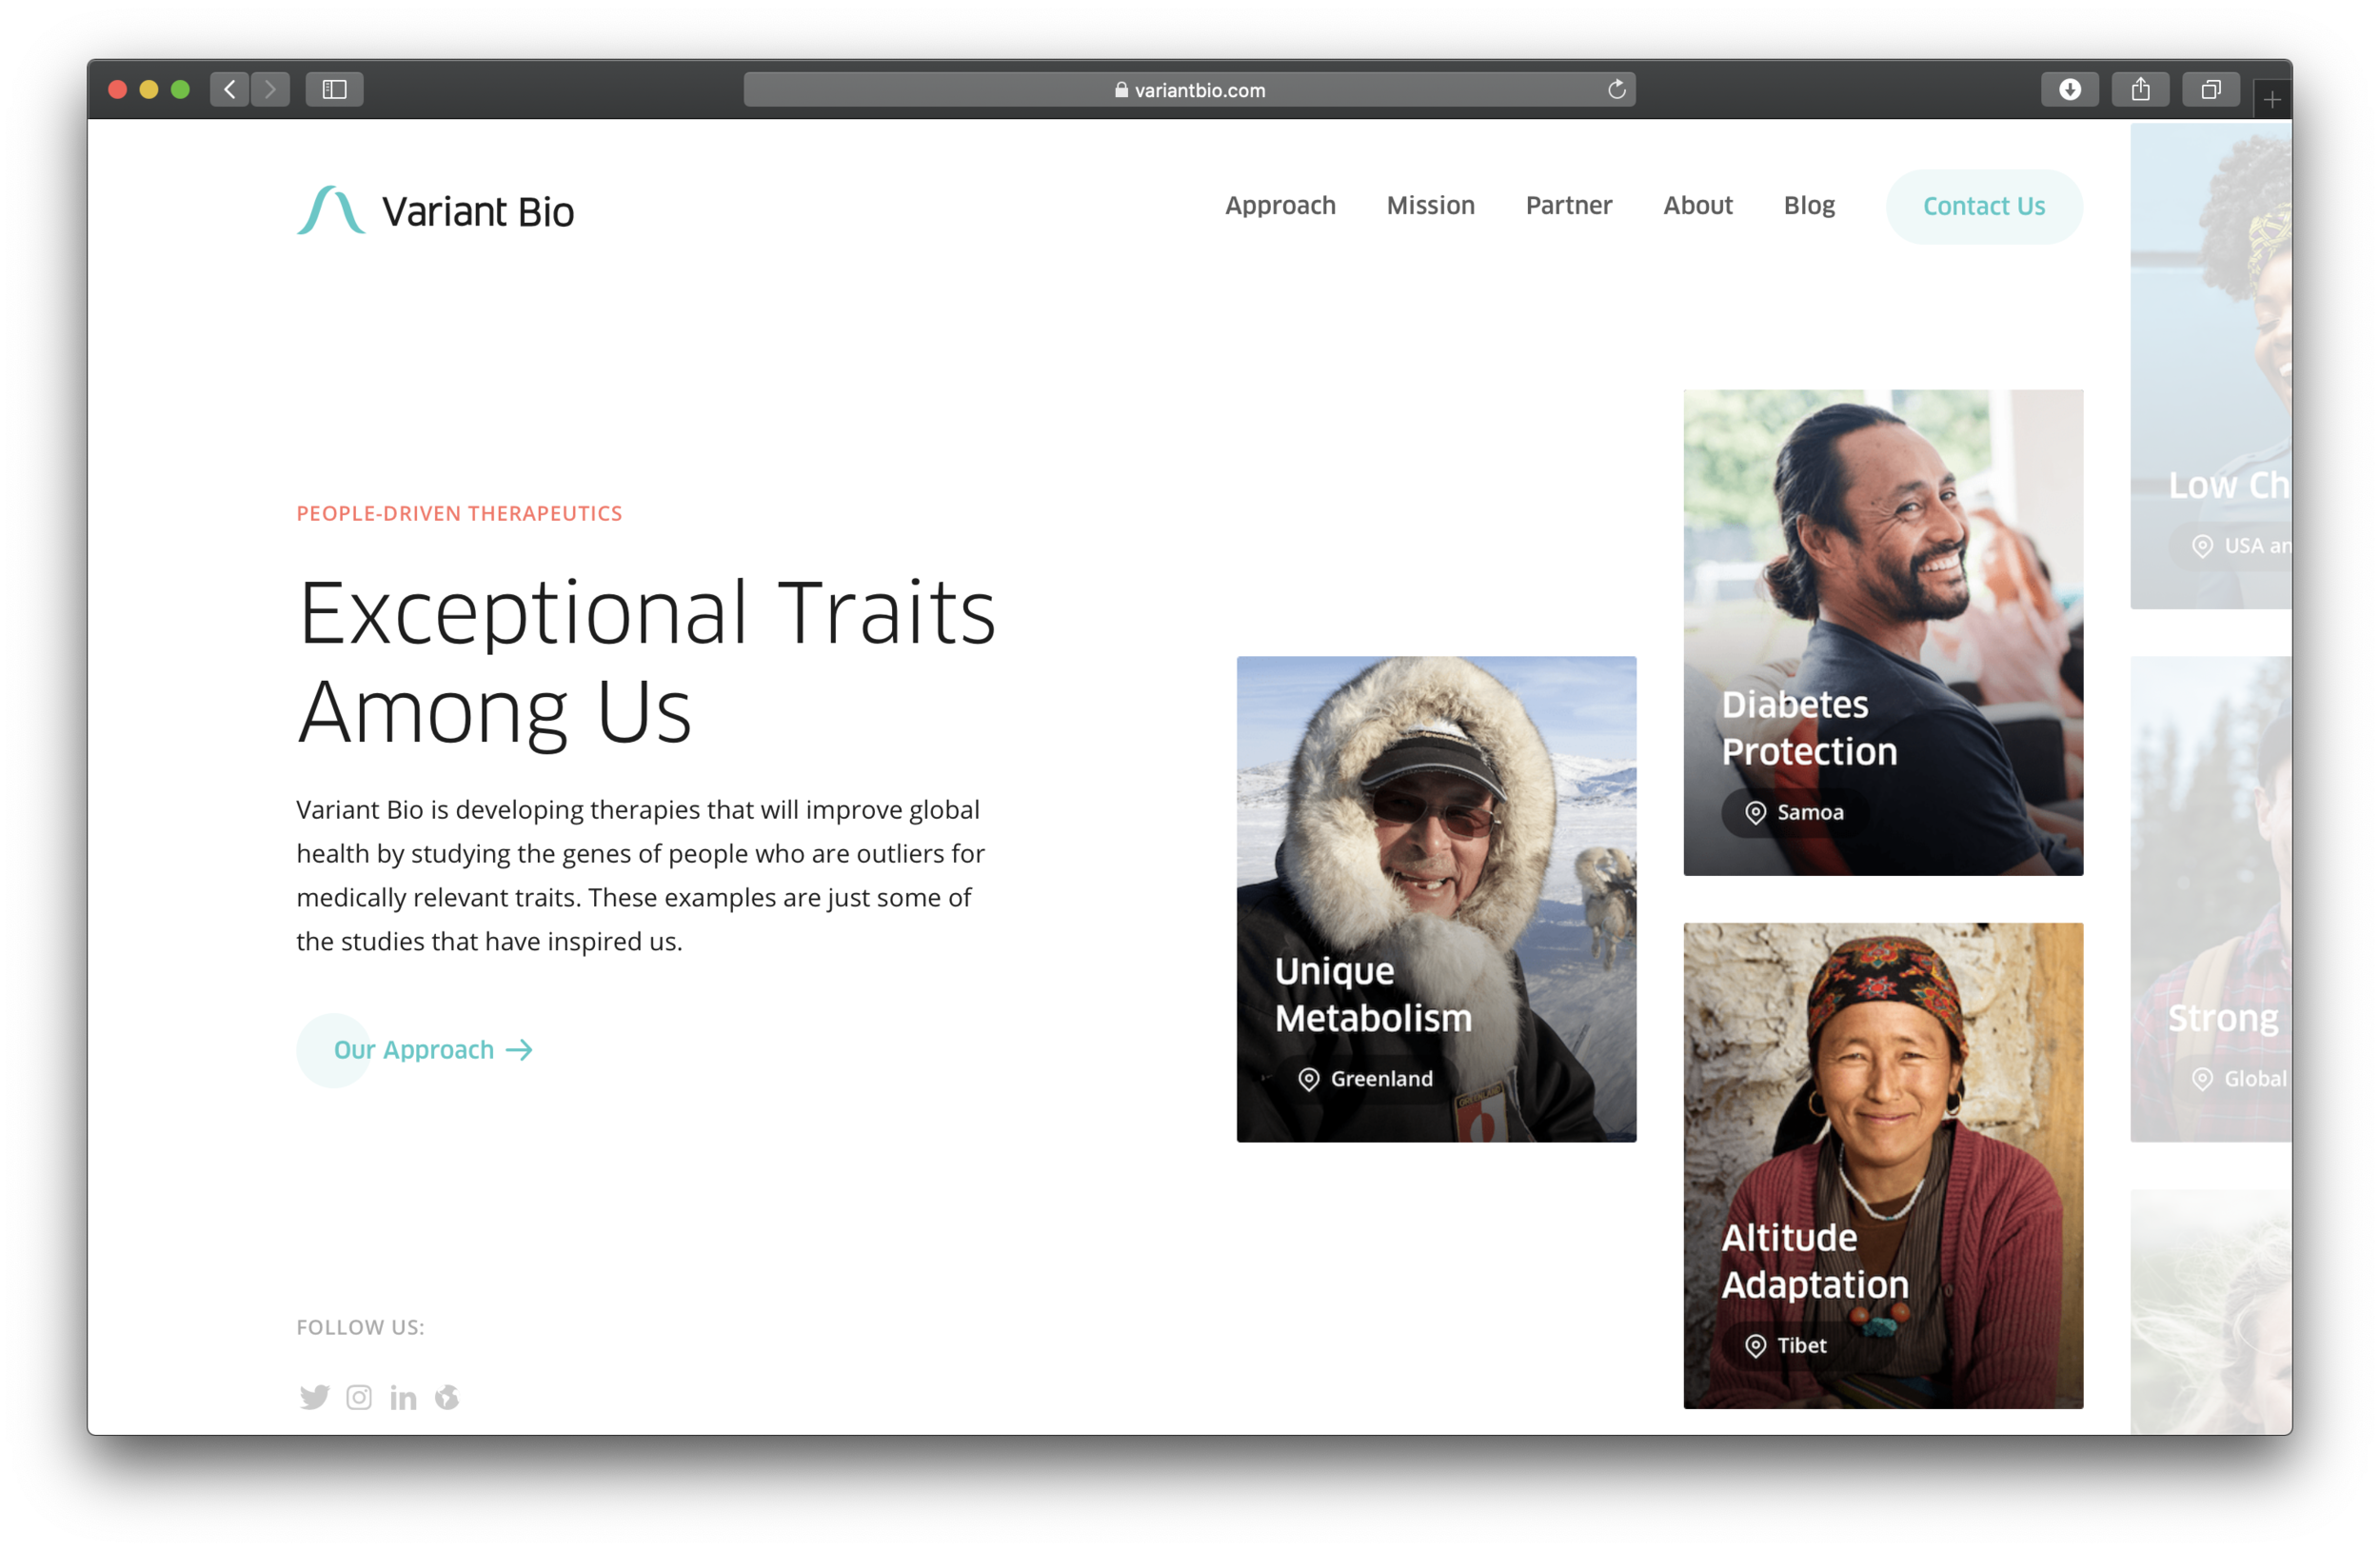Toggle the Safari sidebar button
Image resolution: width=2380 pixels, height=1551 pixels.
334,90
